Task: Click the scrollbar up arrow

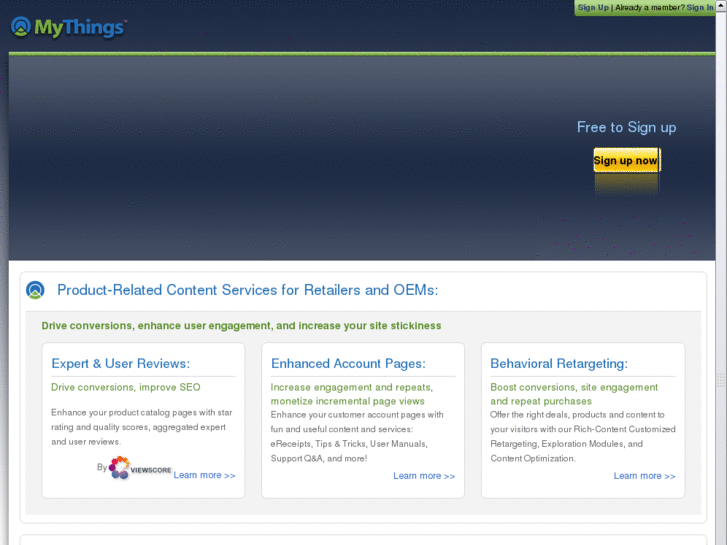Action: coord(721,6)
